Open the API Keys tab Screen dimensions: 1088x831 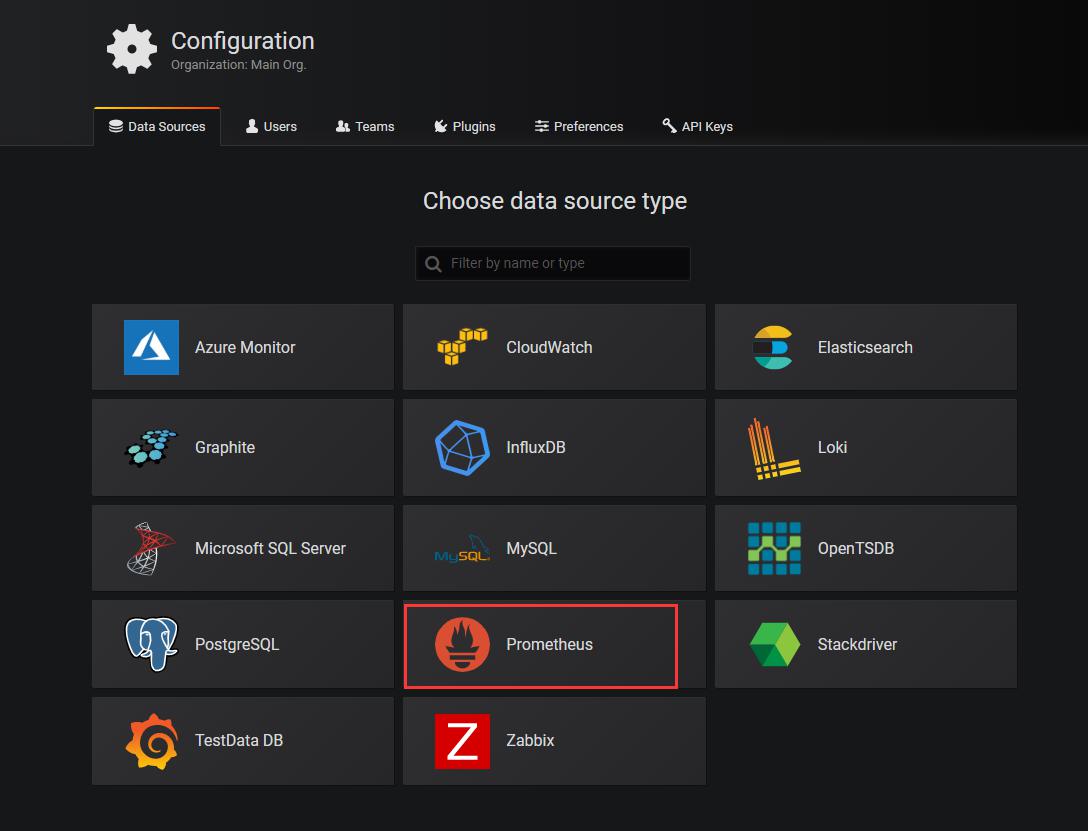[697, 126]
